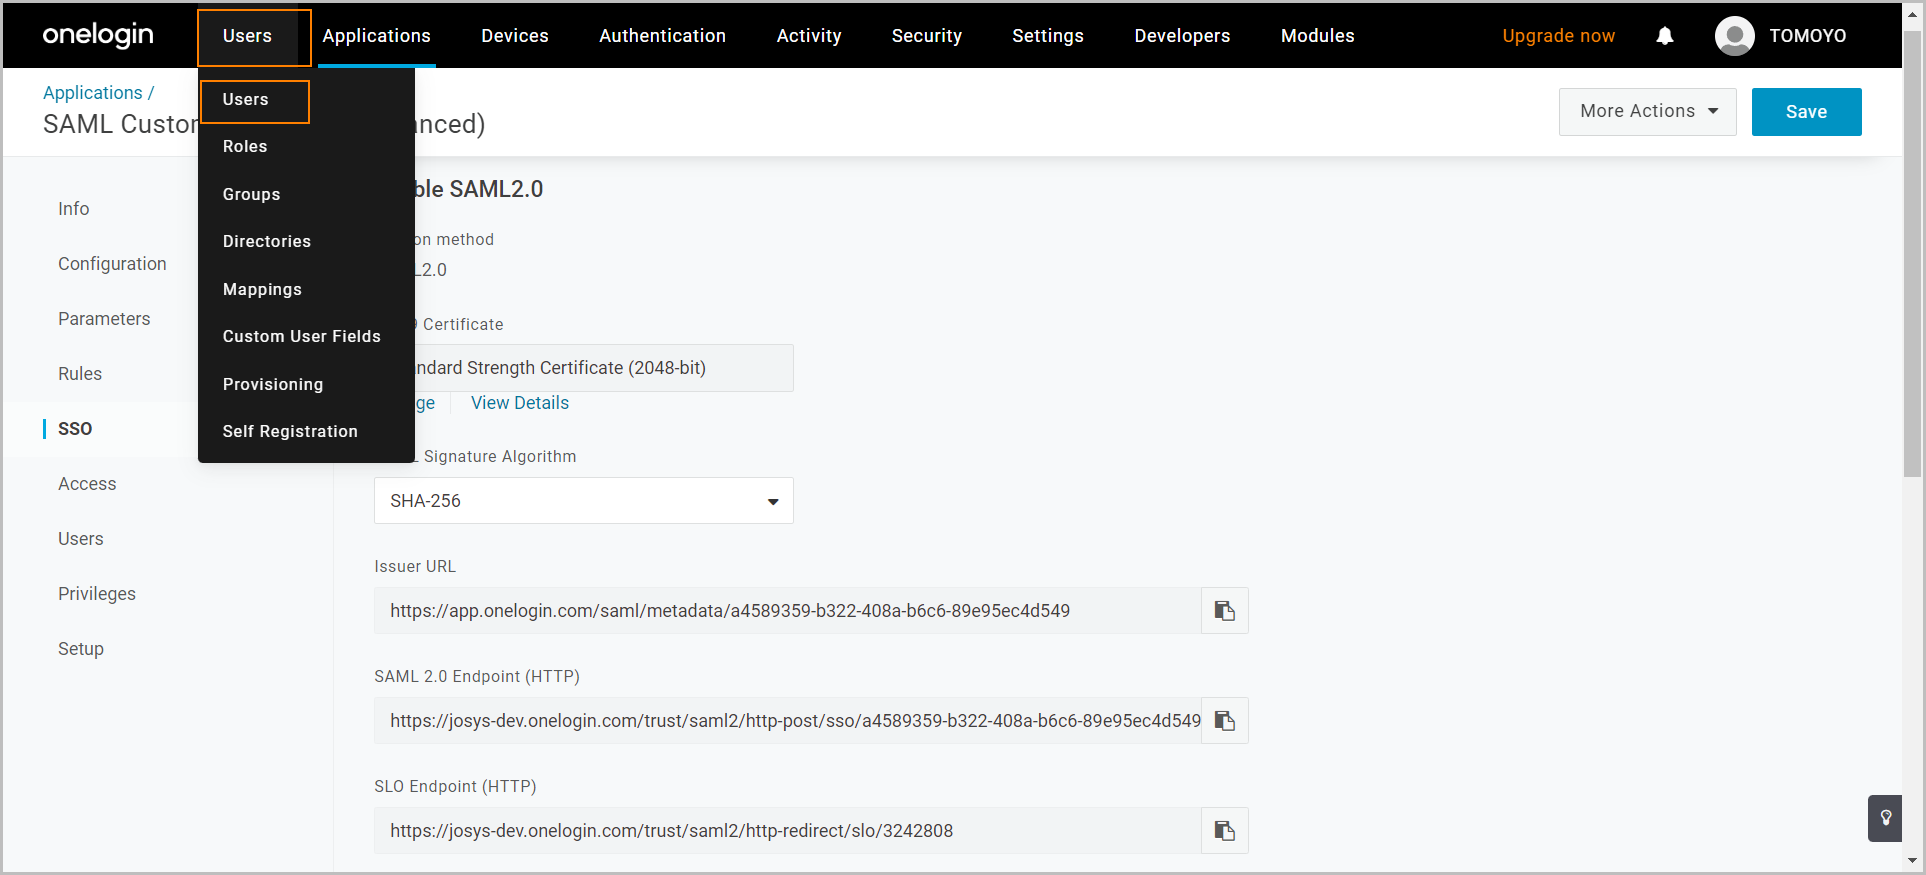The image size is (1926, 875).
Task: Open the Developers top menu
Action: click(1182, 36)
